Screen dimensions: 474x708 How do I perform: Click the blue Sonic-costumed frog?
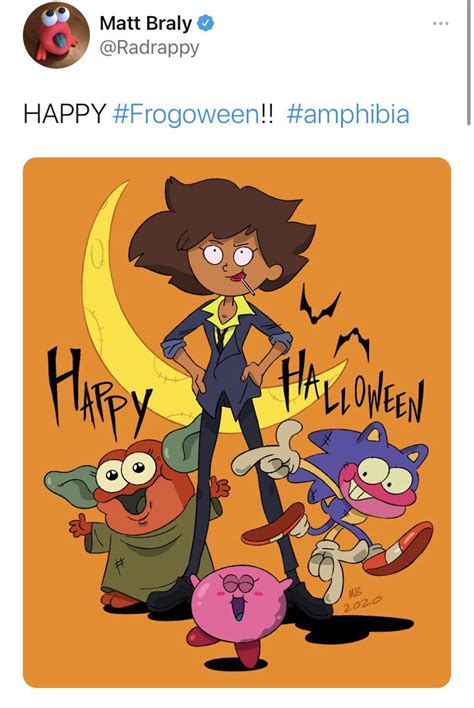point(343,497)
